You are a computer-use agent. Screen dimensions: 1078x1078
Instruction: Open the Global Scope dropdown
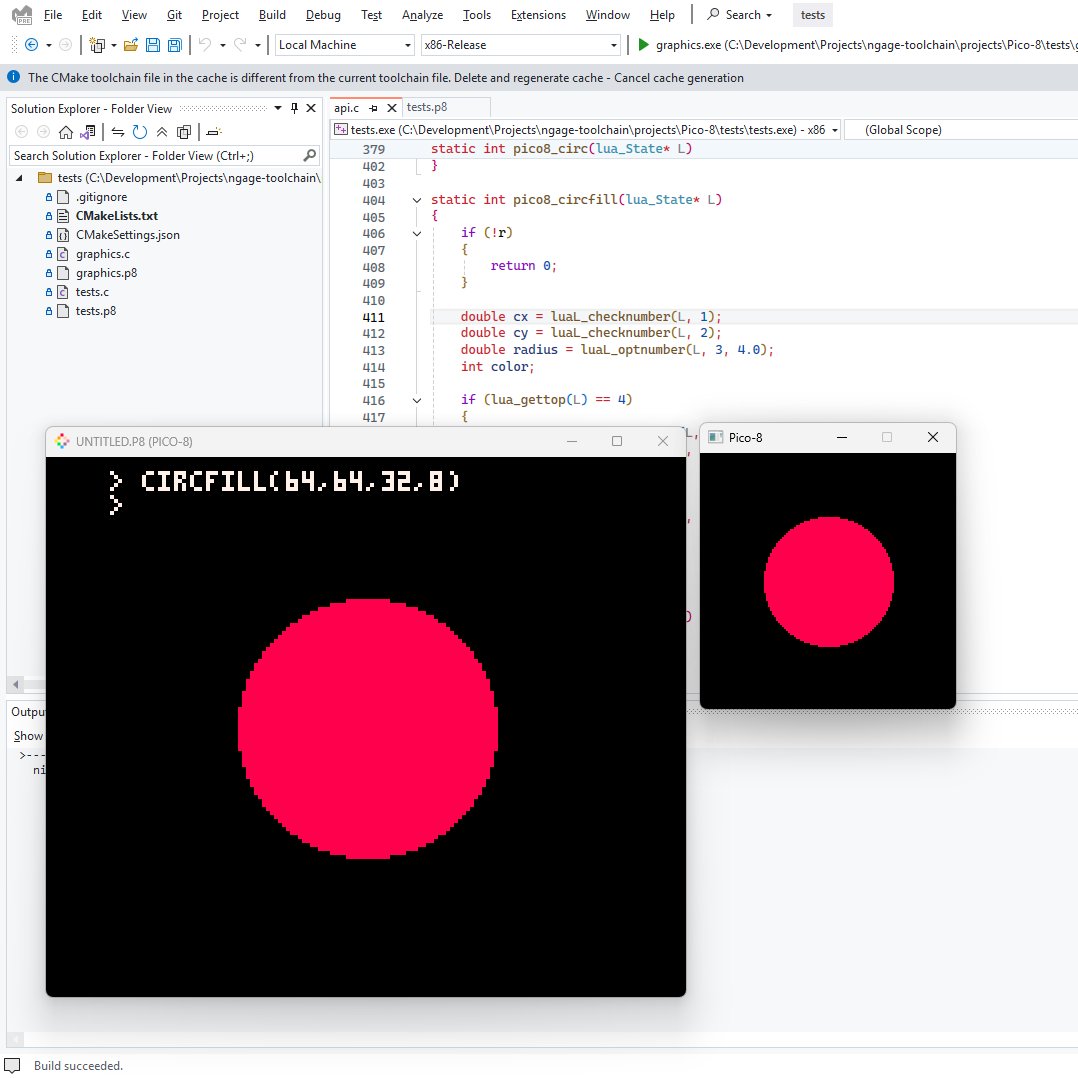pyautogui.click(x=961, y=130)
